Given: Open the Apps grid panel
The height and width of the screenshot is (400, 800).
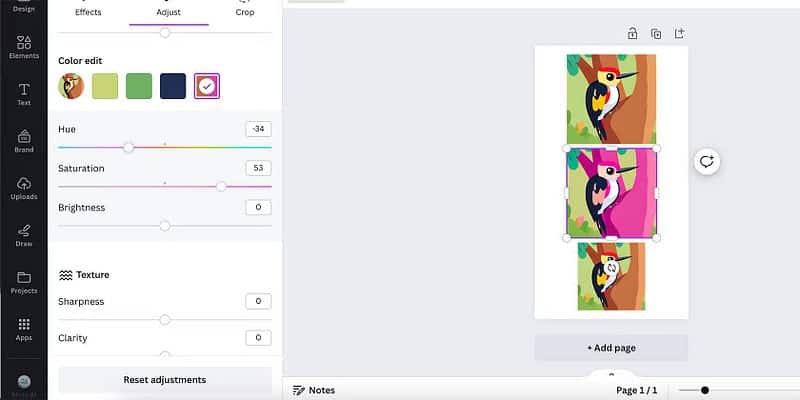Looking at the screenshot, I should pyautogui.click(x=23, y=329).
